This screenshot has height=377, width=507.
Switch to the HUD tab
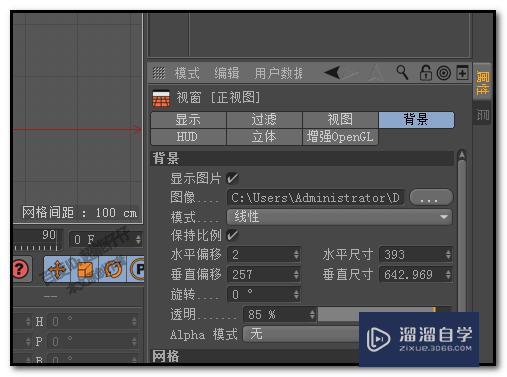[188, 137]
